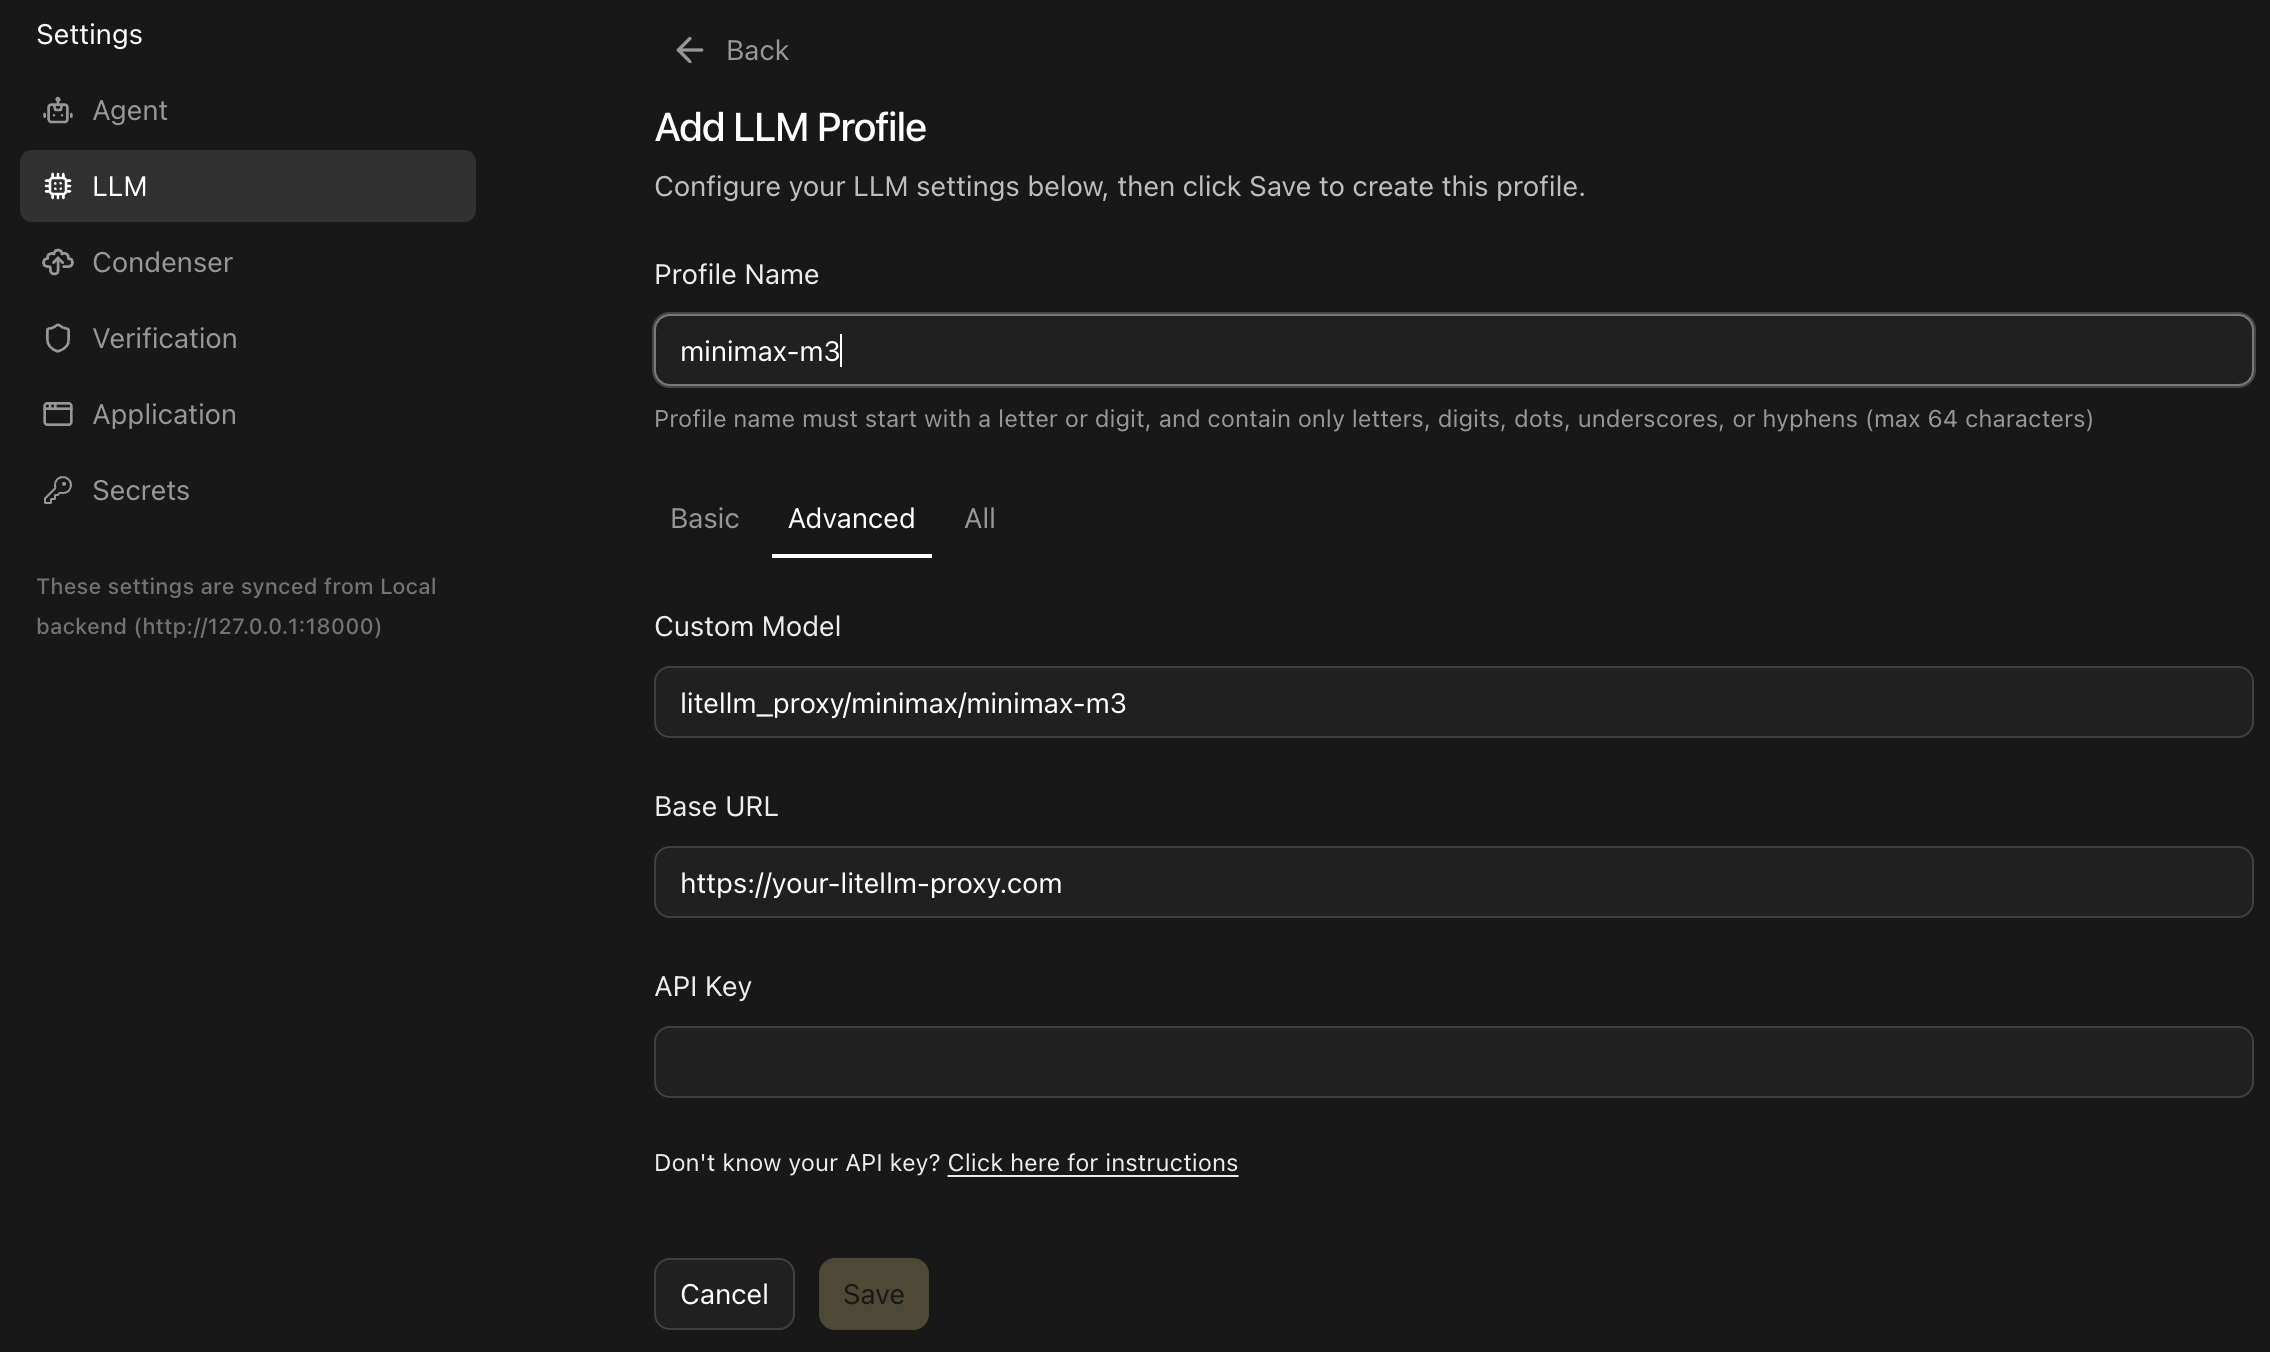Click the profile name rules hint text
Screen dimensions: 2270x1352
pos(1373,418)
